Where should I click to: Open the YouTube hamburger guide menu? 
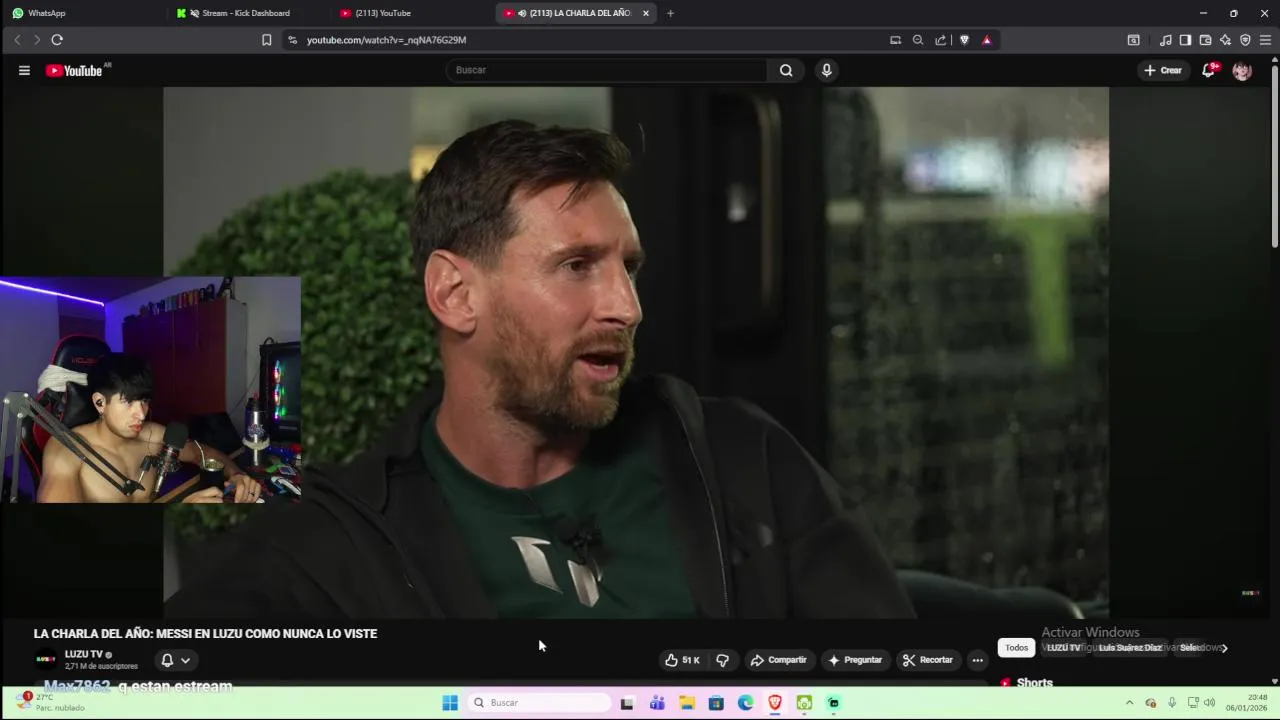click(24, 70)
